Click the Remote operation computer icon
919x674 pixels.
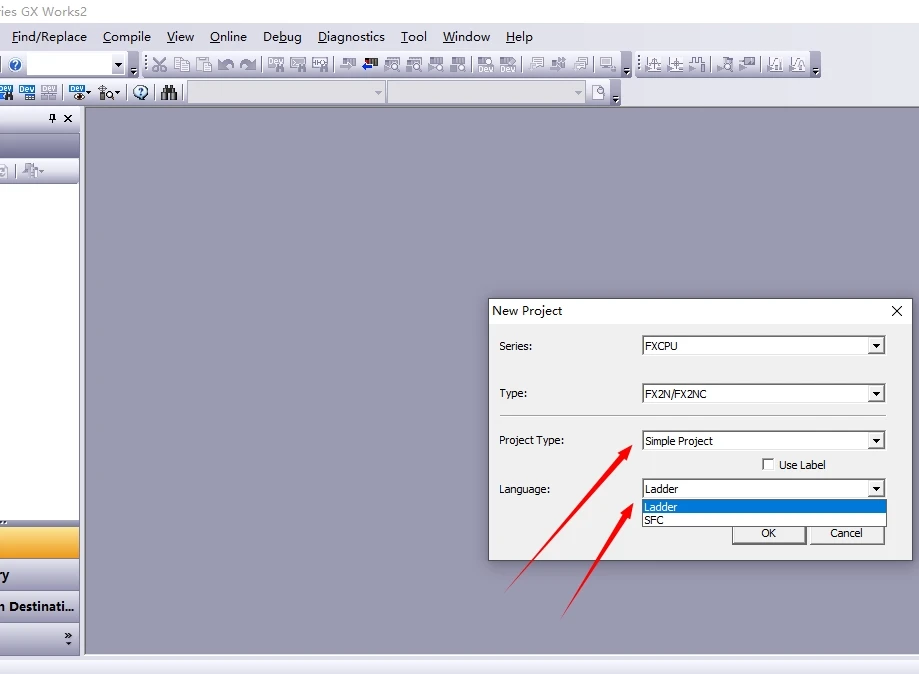tap(607, 64)
